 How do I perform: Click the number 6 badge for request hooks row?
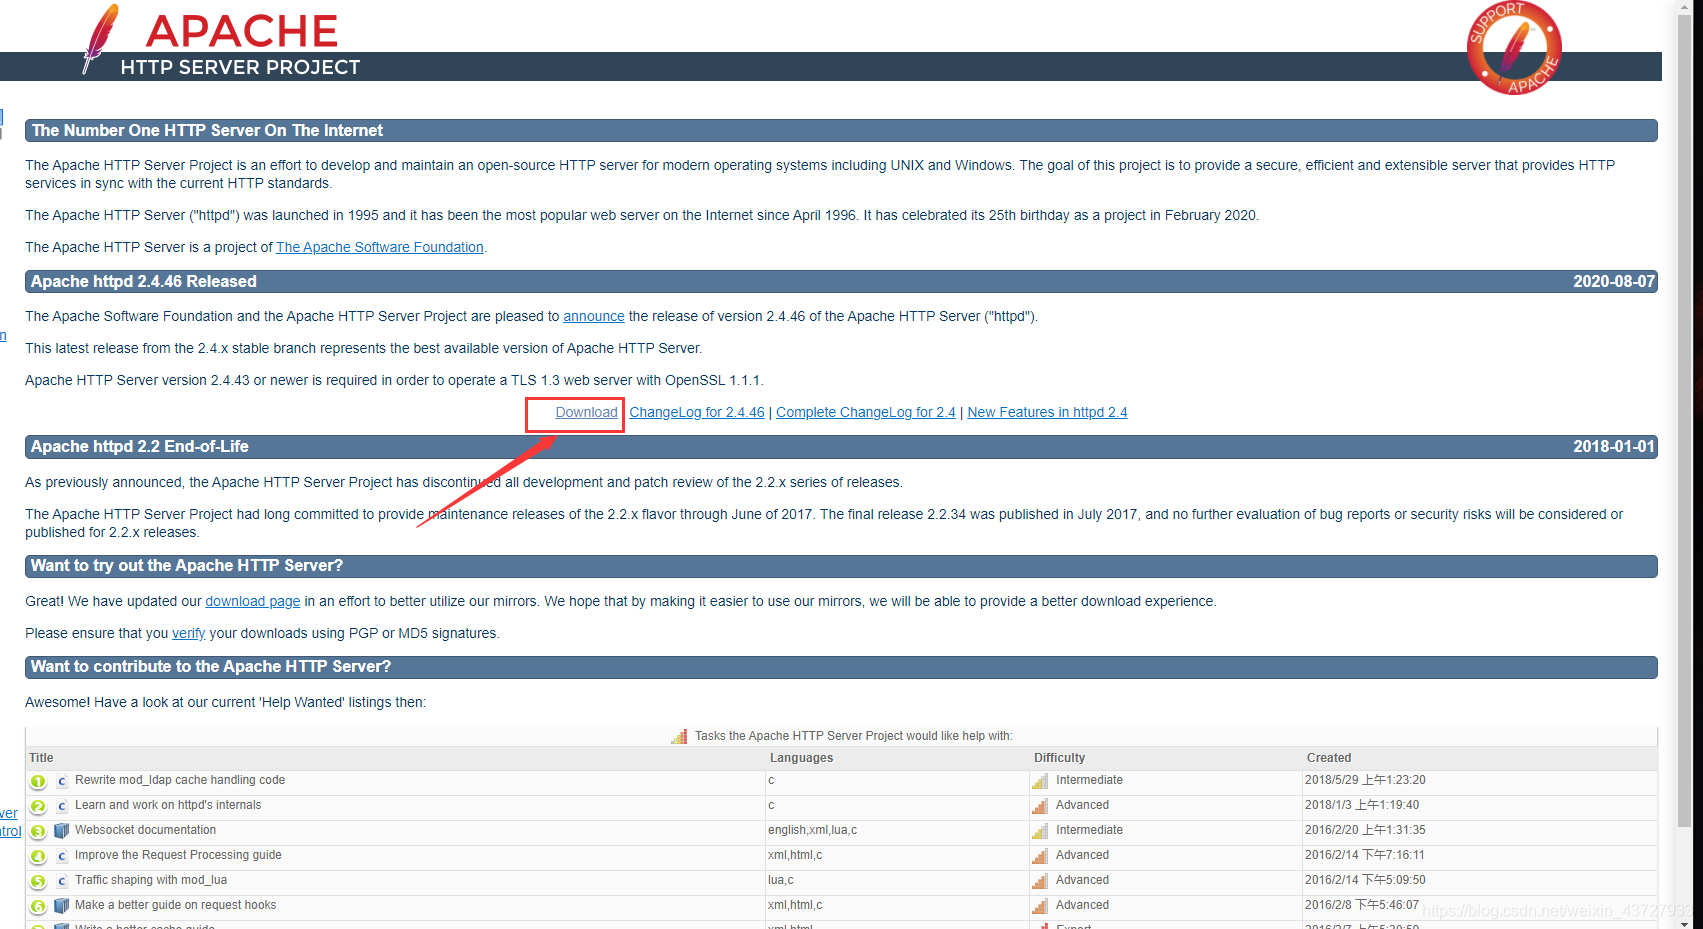38,907
